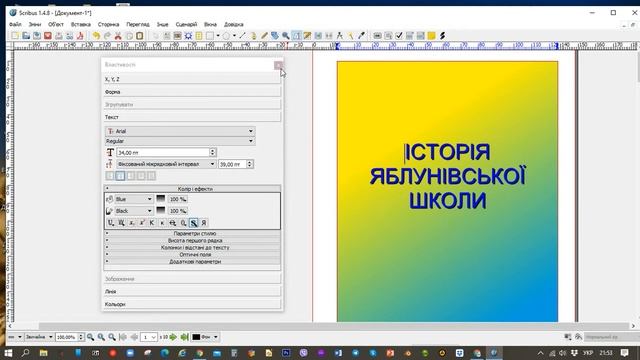The height and width of the screenshot is (360, 640).
Task: Open the X, Y, Z properties tab
Action: [192, 79]
